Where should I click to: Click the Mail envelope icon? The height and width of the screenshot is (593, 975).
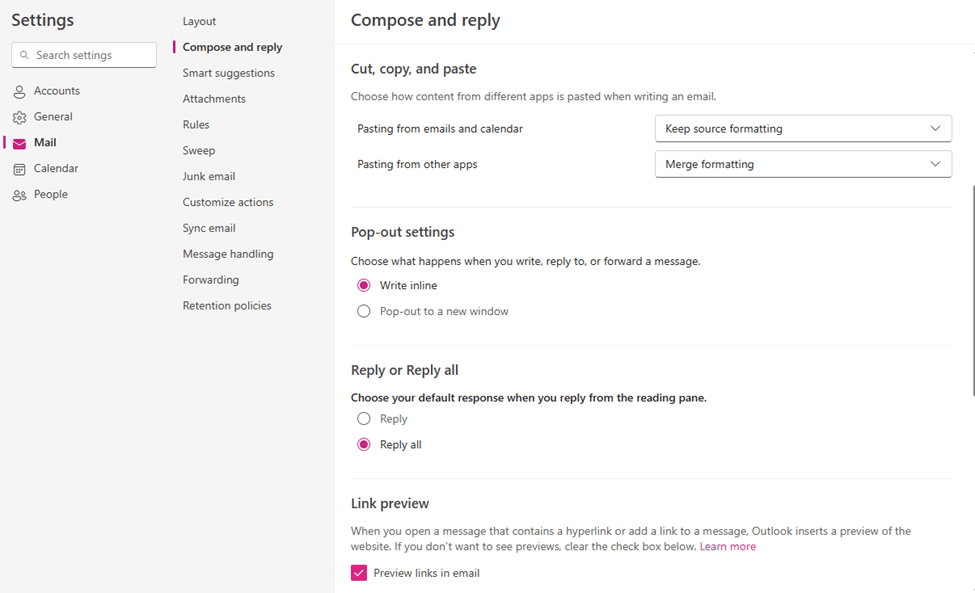click(19, 143)
